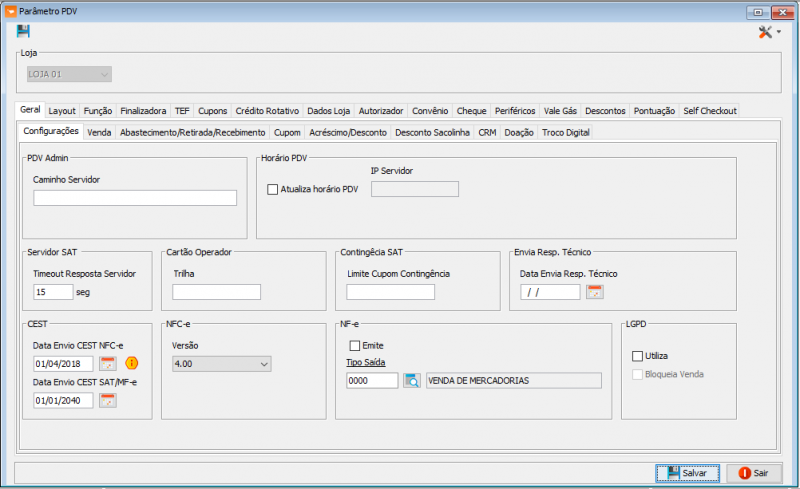The image size is (800, 489).
Task: Open the Loja dropdown showing LOJA 01
Action: (69, 74)
